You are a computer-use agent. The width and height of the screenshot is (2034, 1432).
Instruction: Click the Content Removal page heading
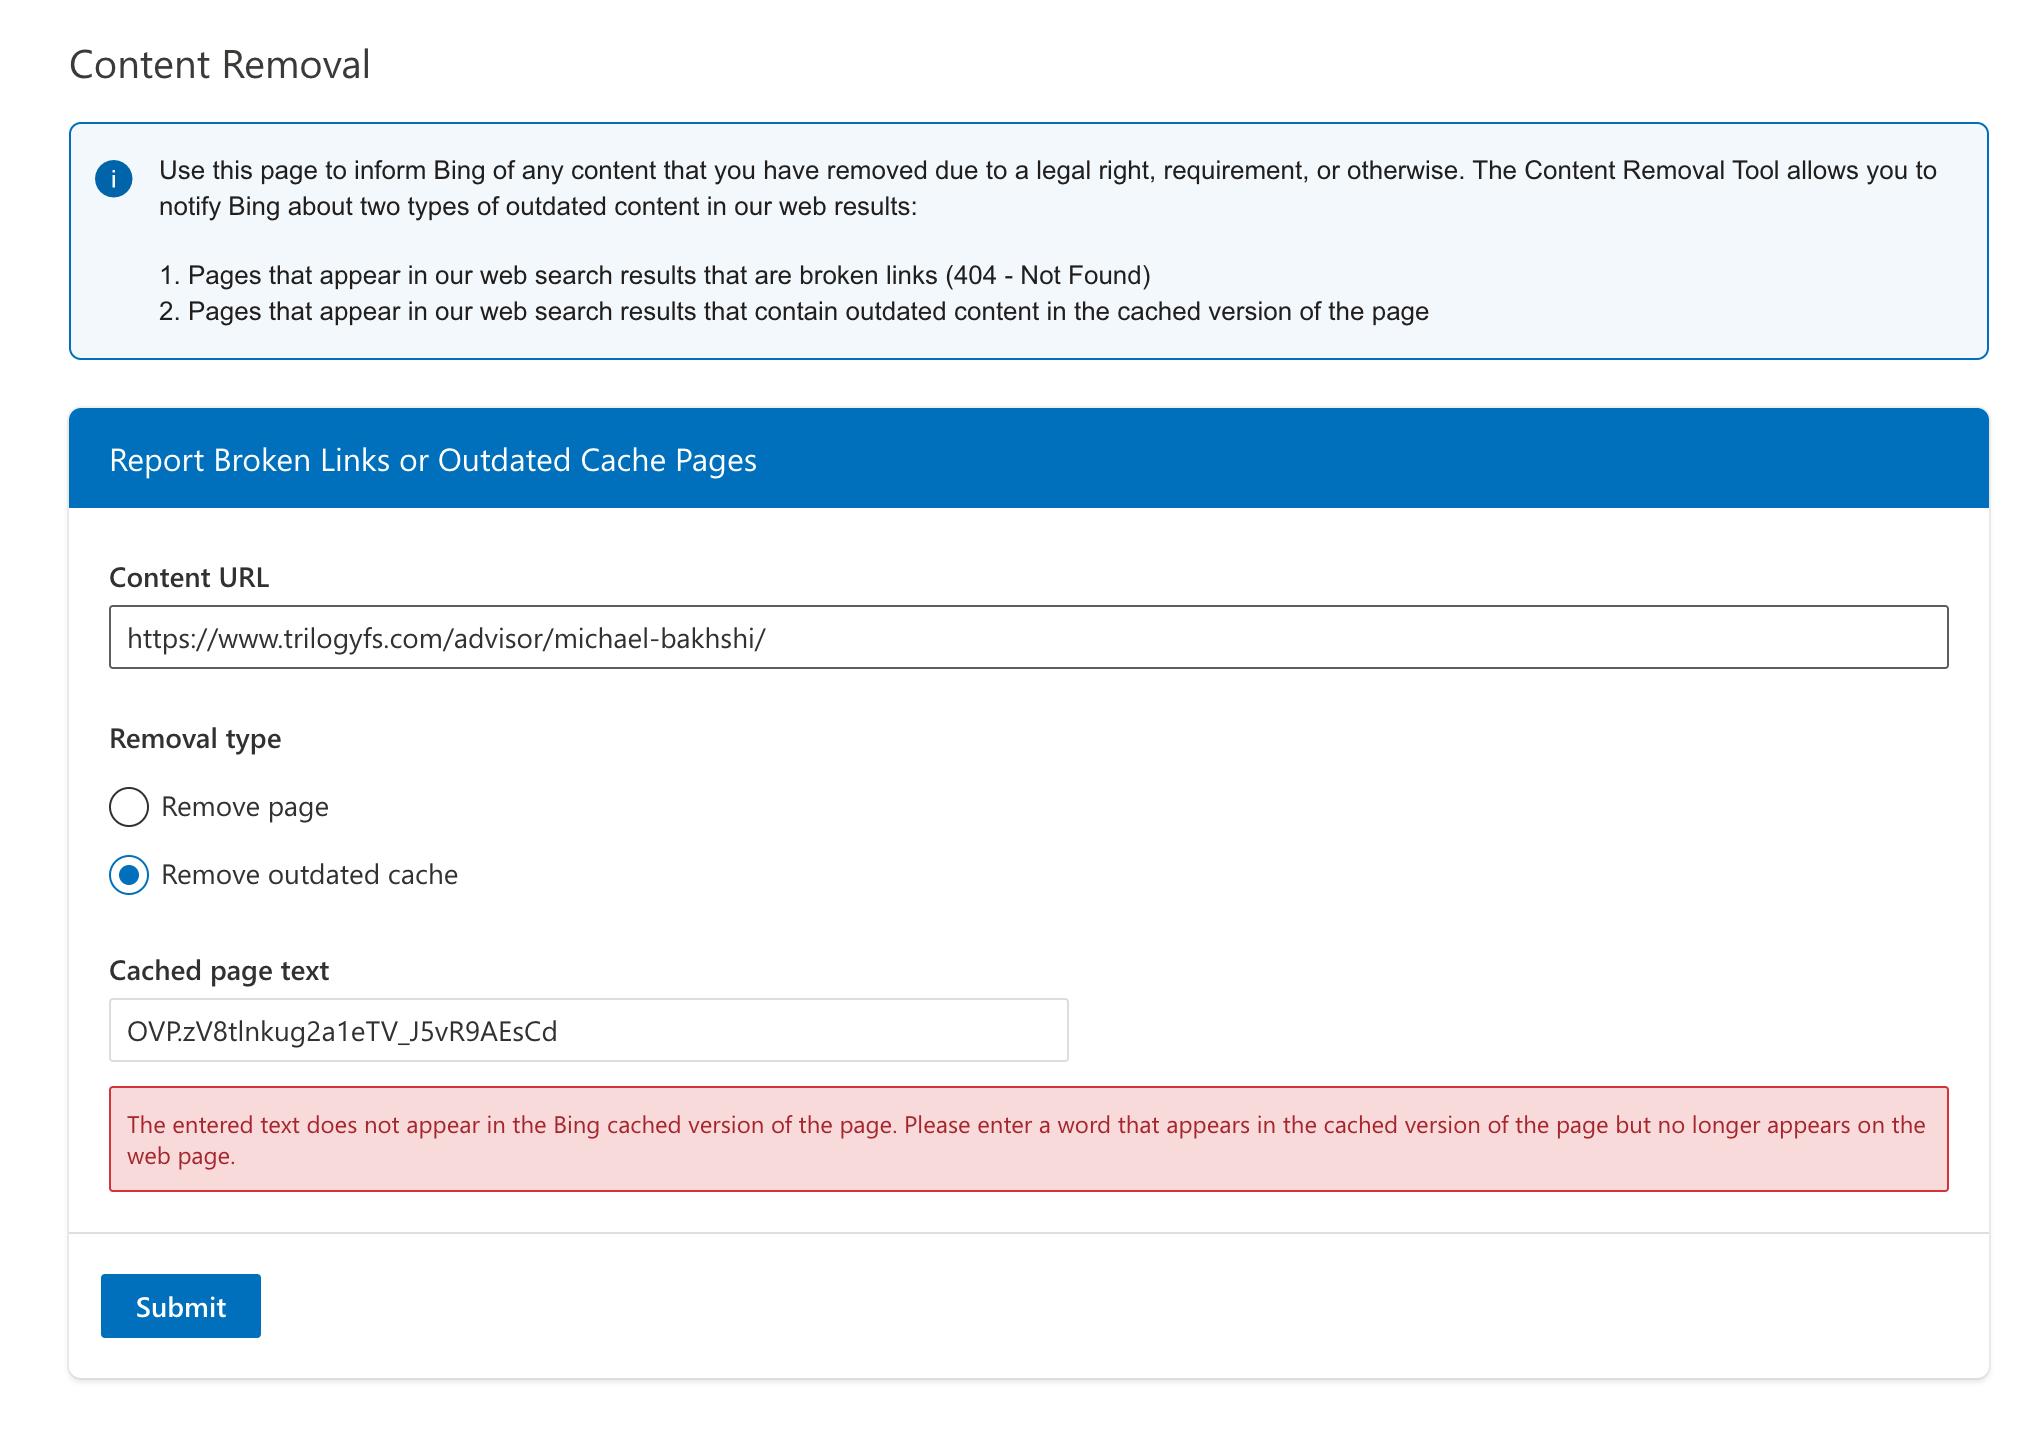(x=220, y=65)
